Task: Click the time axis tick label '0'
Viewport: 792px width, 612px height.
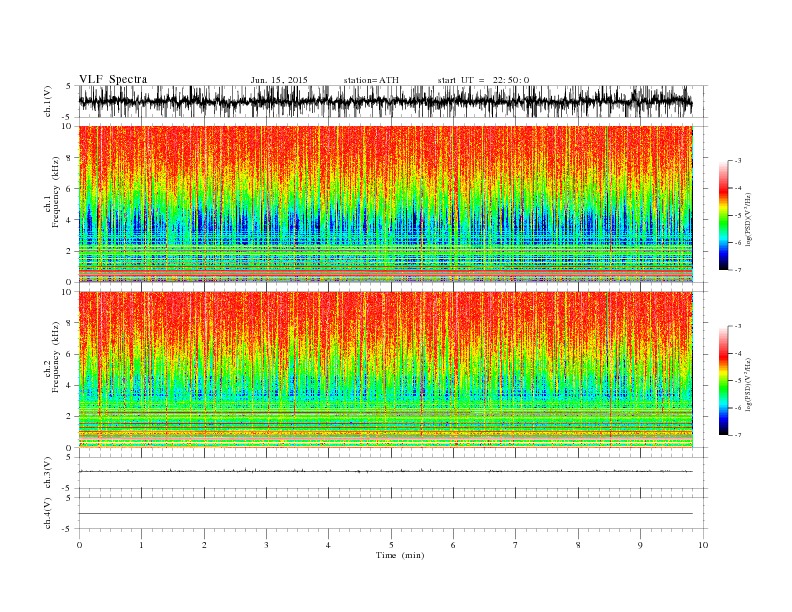Action: tap(79, 545)
